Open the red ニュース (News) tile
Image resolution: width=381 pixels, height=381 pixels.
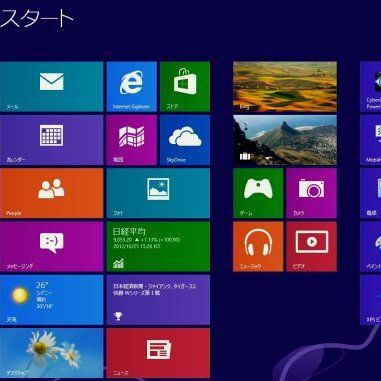click(x=158, y=353)
